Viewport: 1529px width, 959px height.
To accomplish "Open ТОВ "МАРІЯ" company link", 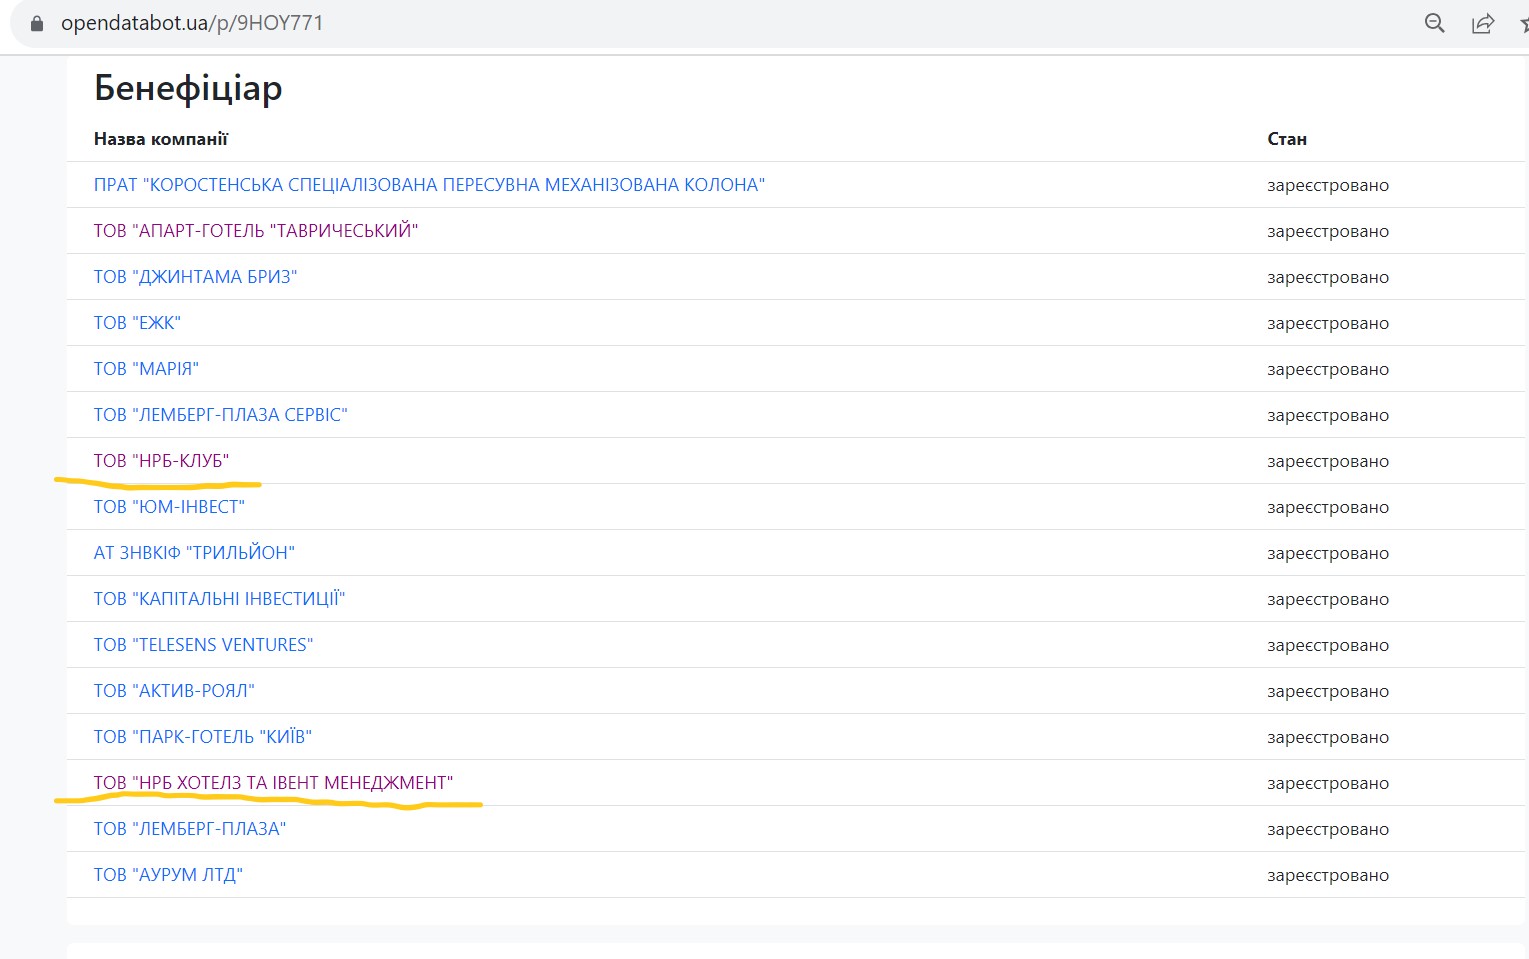I will tap(146, 369).
